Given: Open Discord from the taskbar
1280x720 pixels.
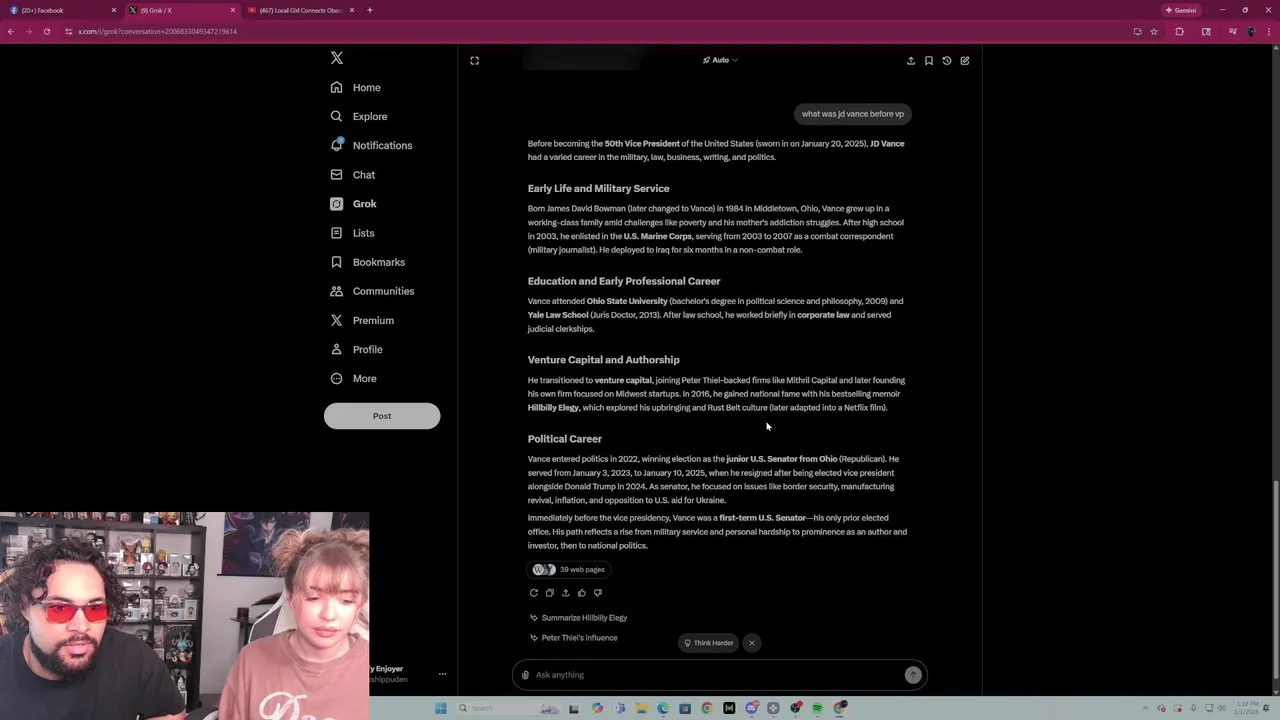Looking at the screenshot, I should pos(751,708).
